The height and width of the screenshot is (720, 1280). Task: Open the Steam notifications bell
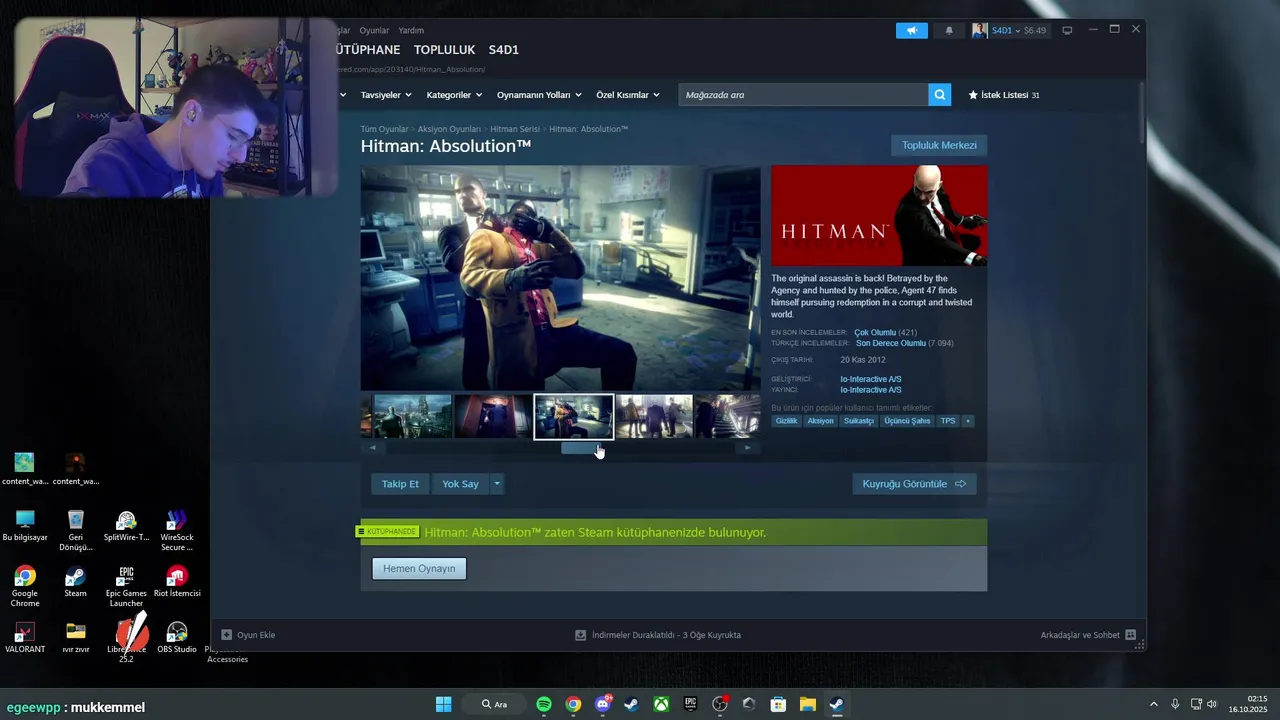click(x=949, y=30)
